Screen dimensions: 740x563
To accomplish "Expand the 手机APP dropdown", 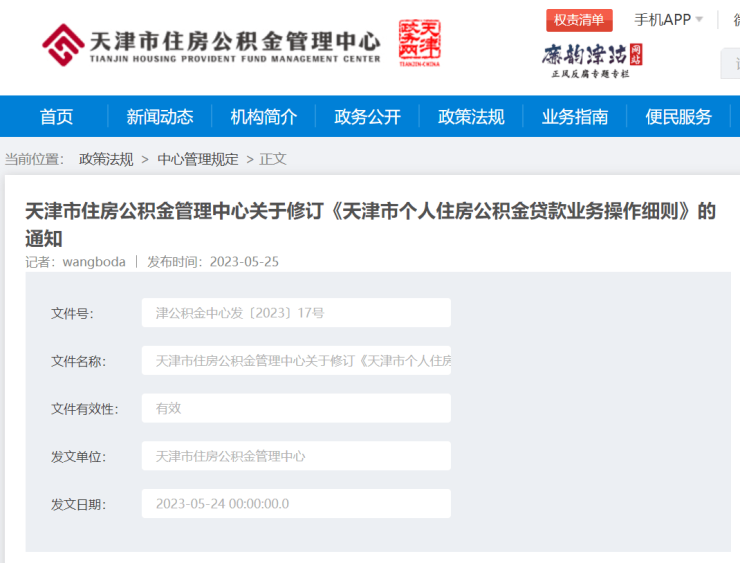I will click(668, 20).
